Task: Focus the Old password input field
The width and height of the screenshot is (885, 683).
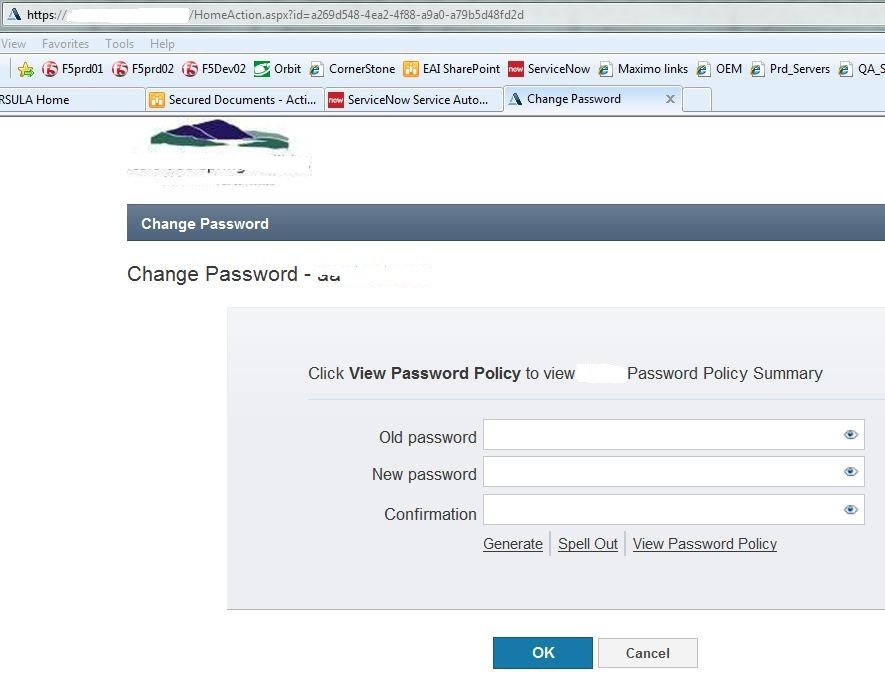Action: [x=660, y=435]
